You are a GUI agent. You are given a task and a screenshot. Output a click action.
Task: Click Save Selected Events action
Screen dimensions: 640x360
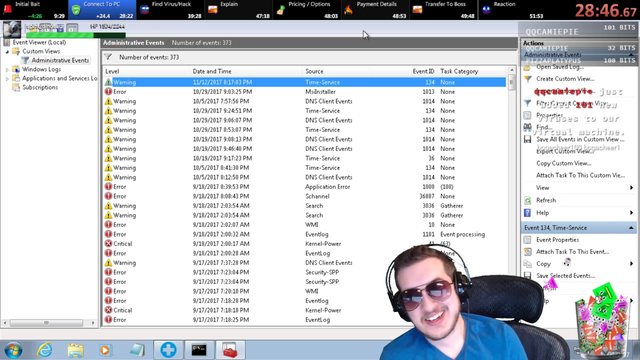[565, 276]
